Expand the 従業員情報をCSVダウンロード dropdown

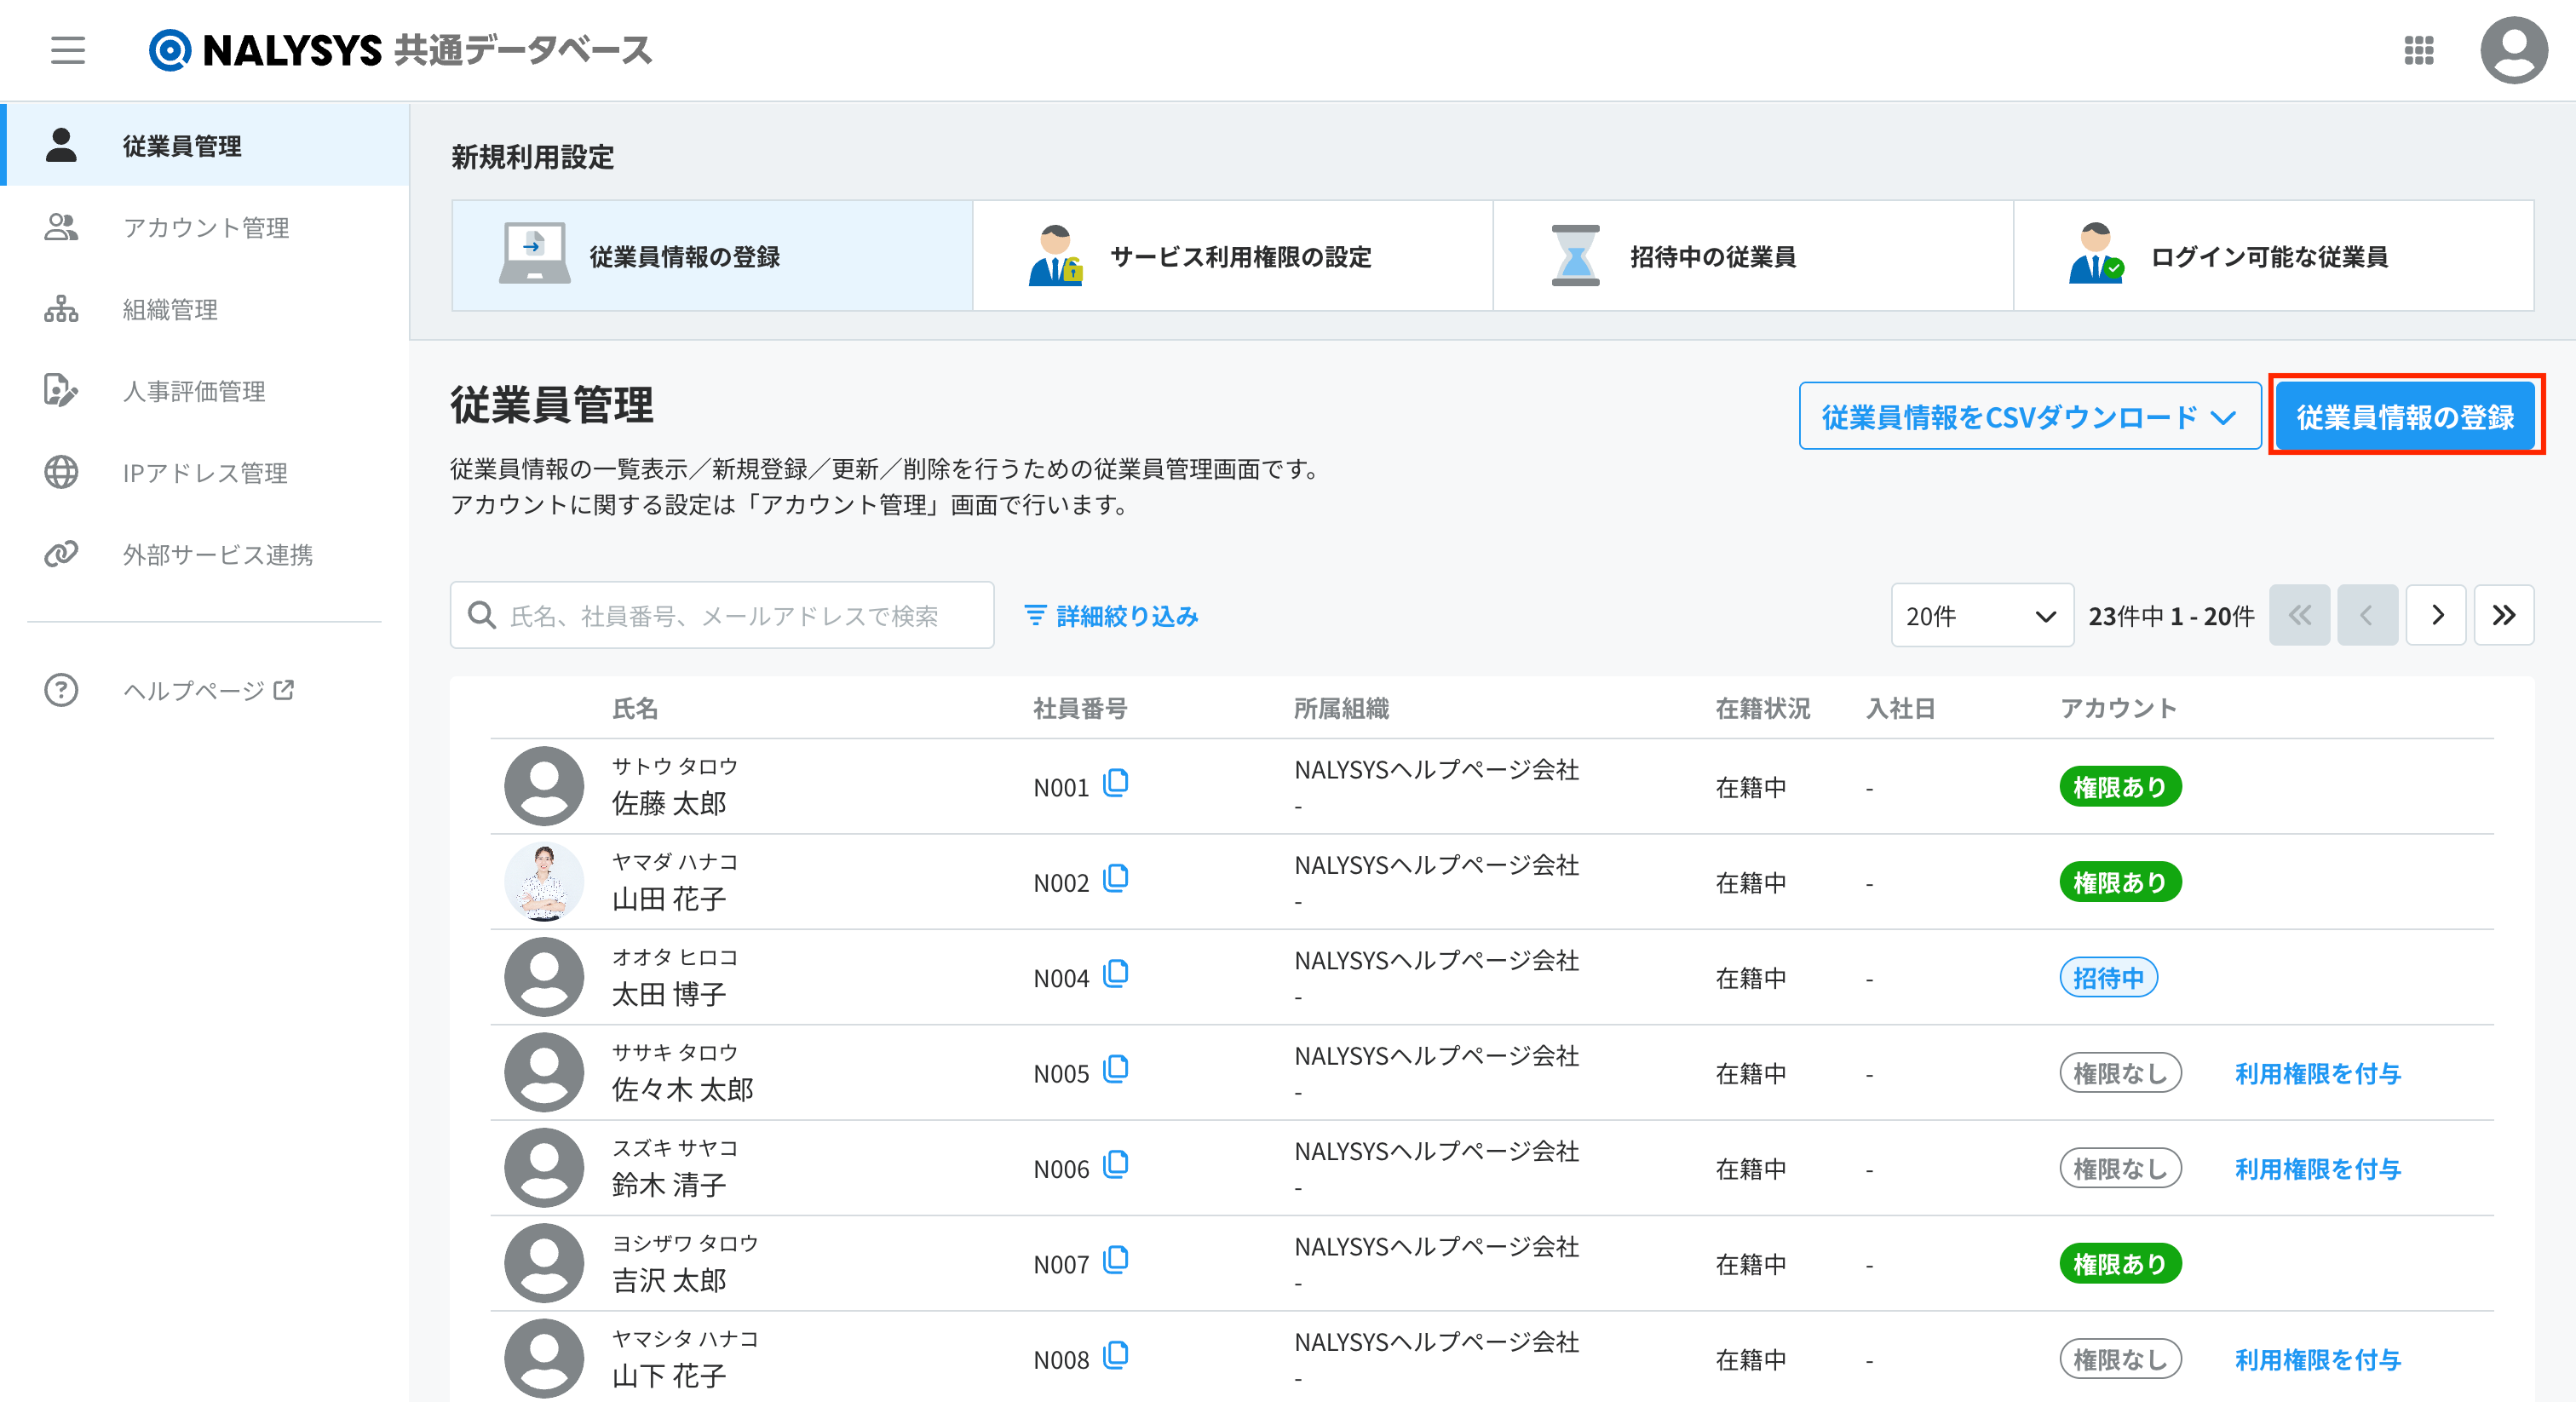[2029, 417]
